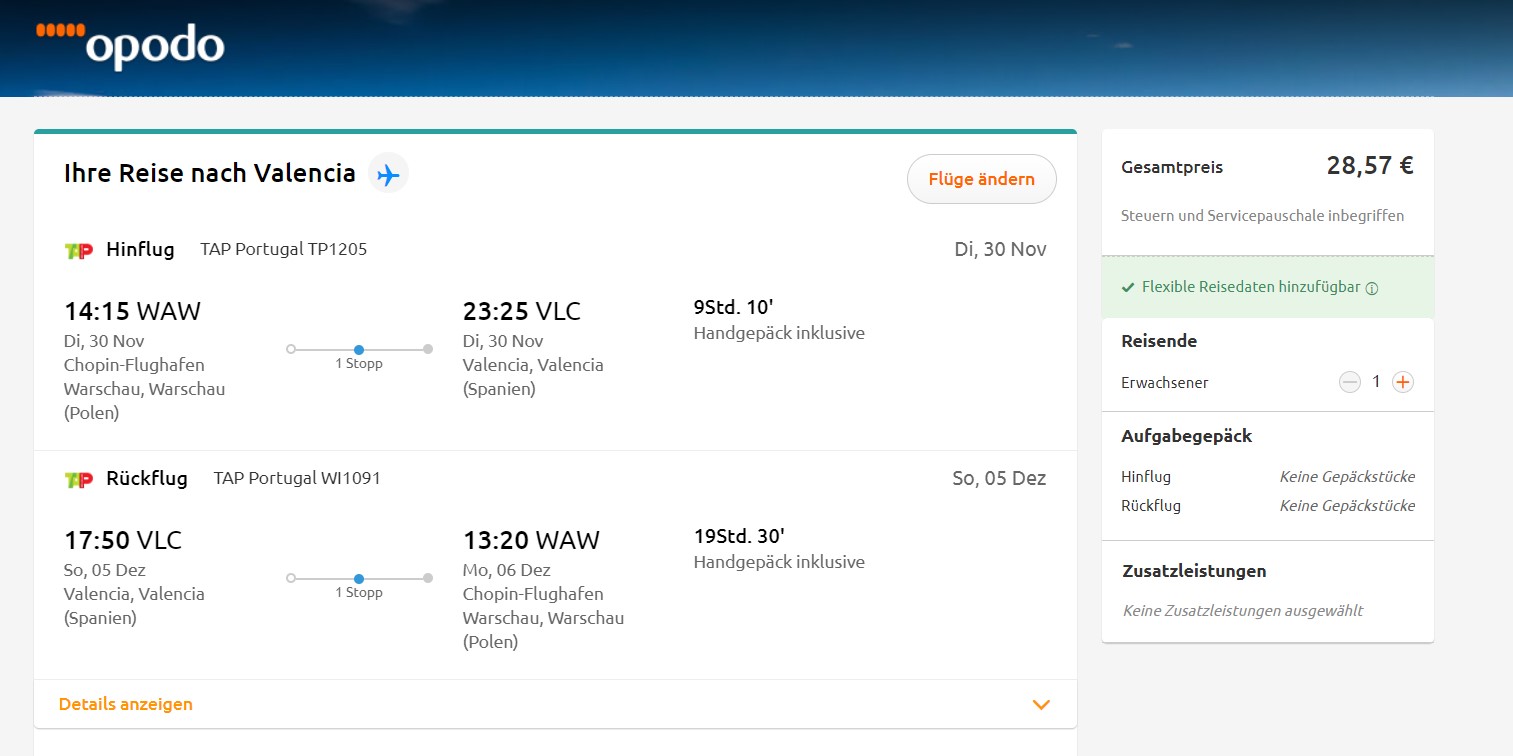Screen dimensions: 1513x756
Task: Click the Reisende heading
Action: click(1159, 341)
